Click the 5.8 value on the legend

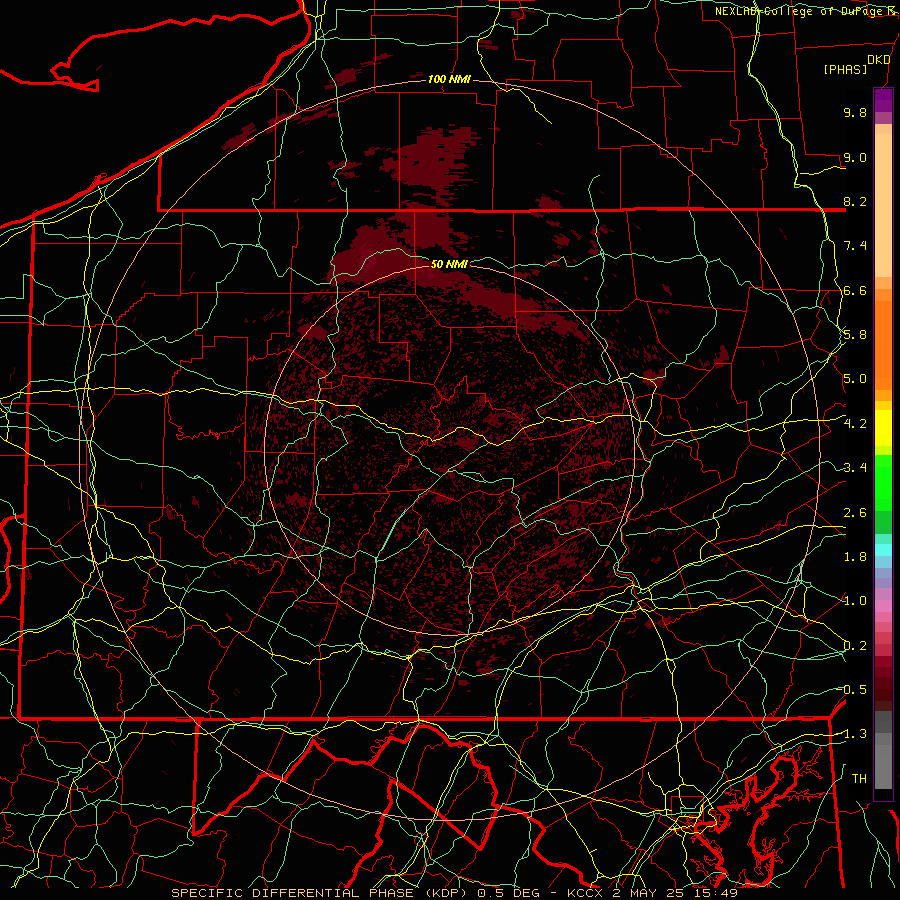pyautogui.click(x=855, y=335)
